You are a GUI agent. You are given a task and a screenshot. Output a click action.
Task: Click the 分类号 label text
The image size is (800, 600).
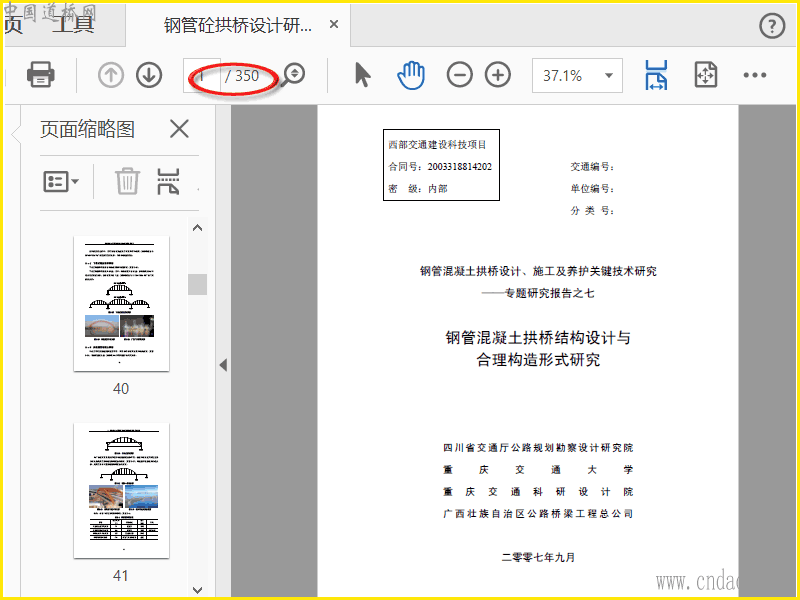click(592, 210)
